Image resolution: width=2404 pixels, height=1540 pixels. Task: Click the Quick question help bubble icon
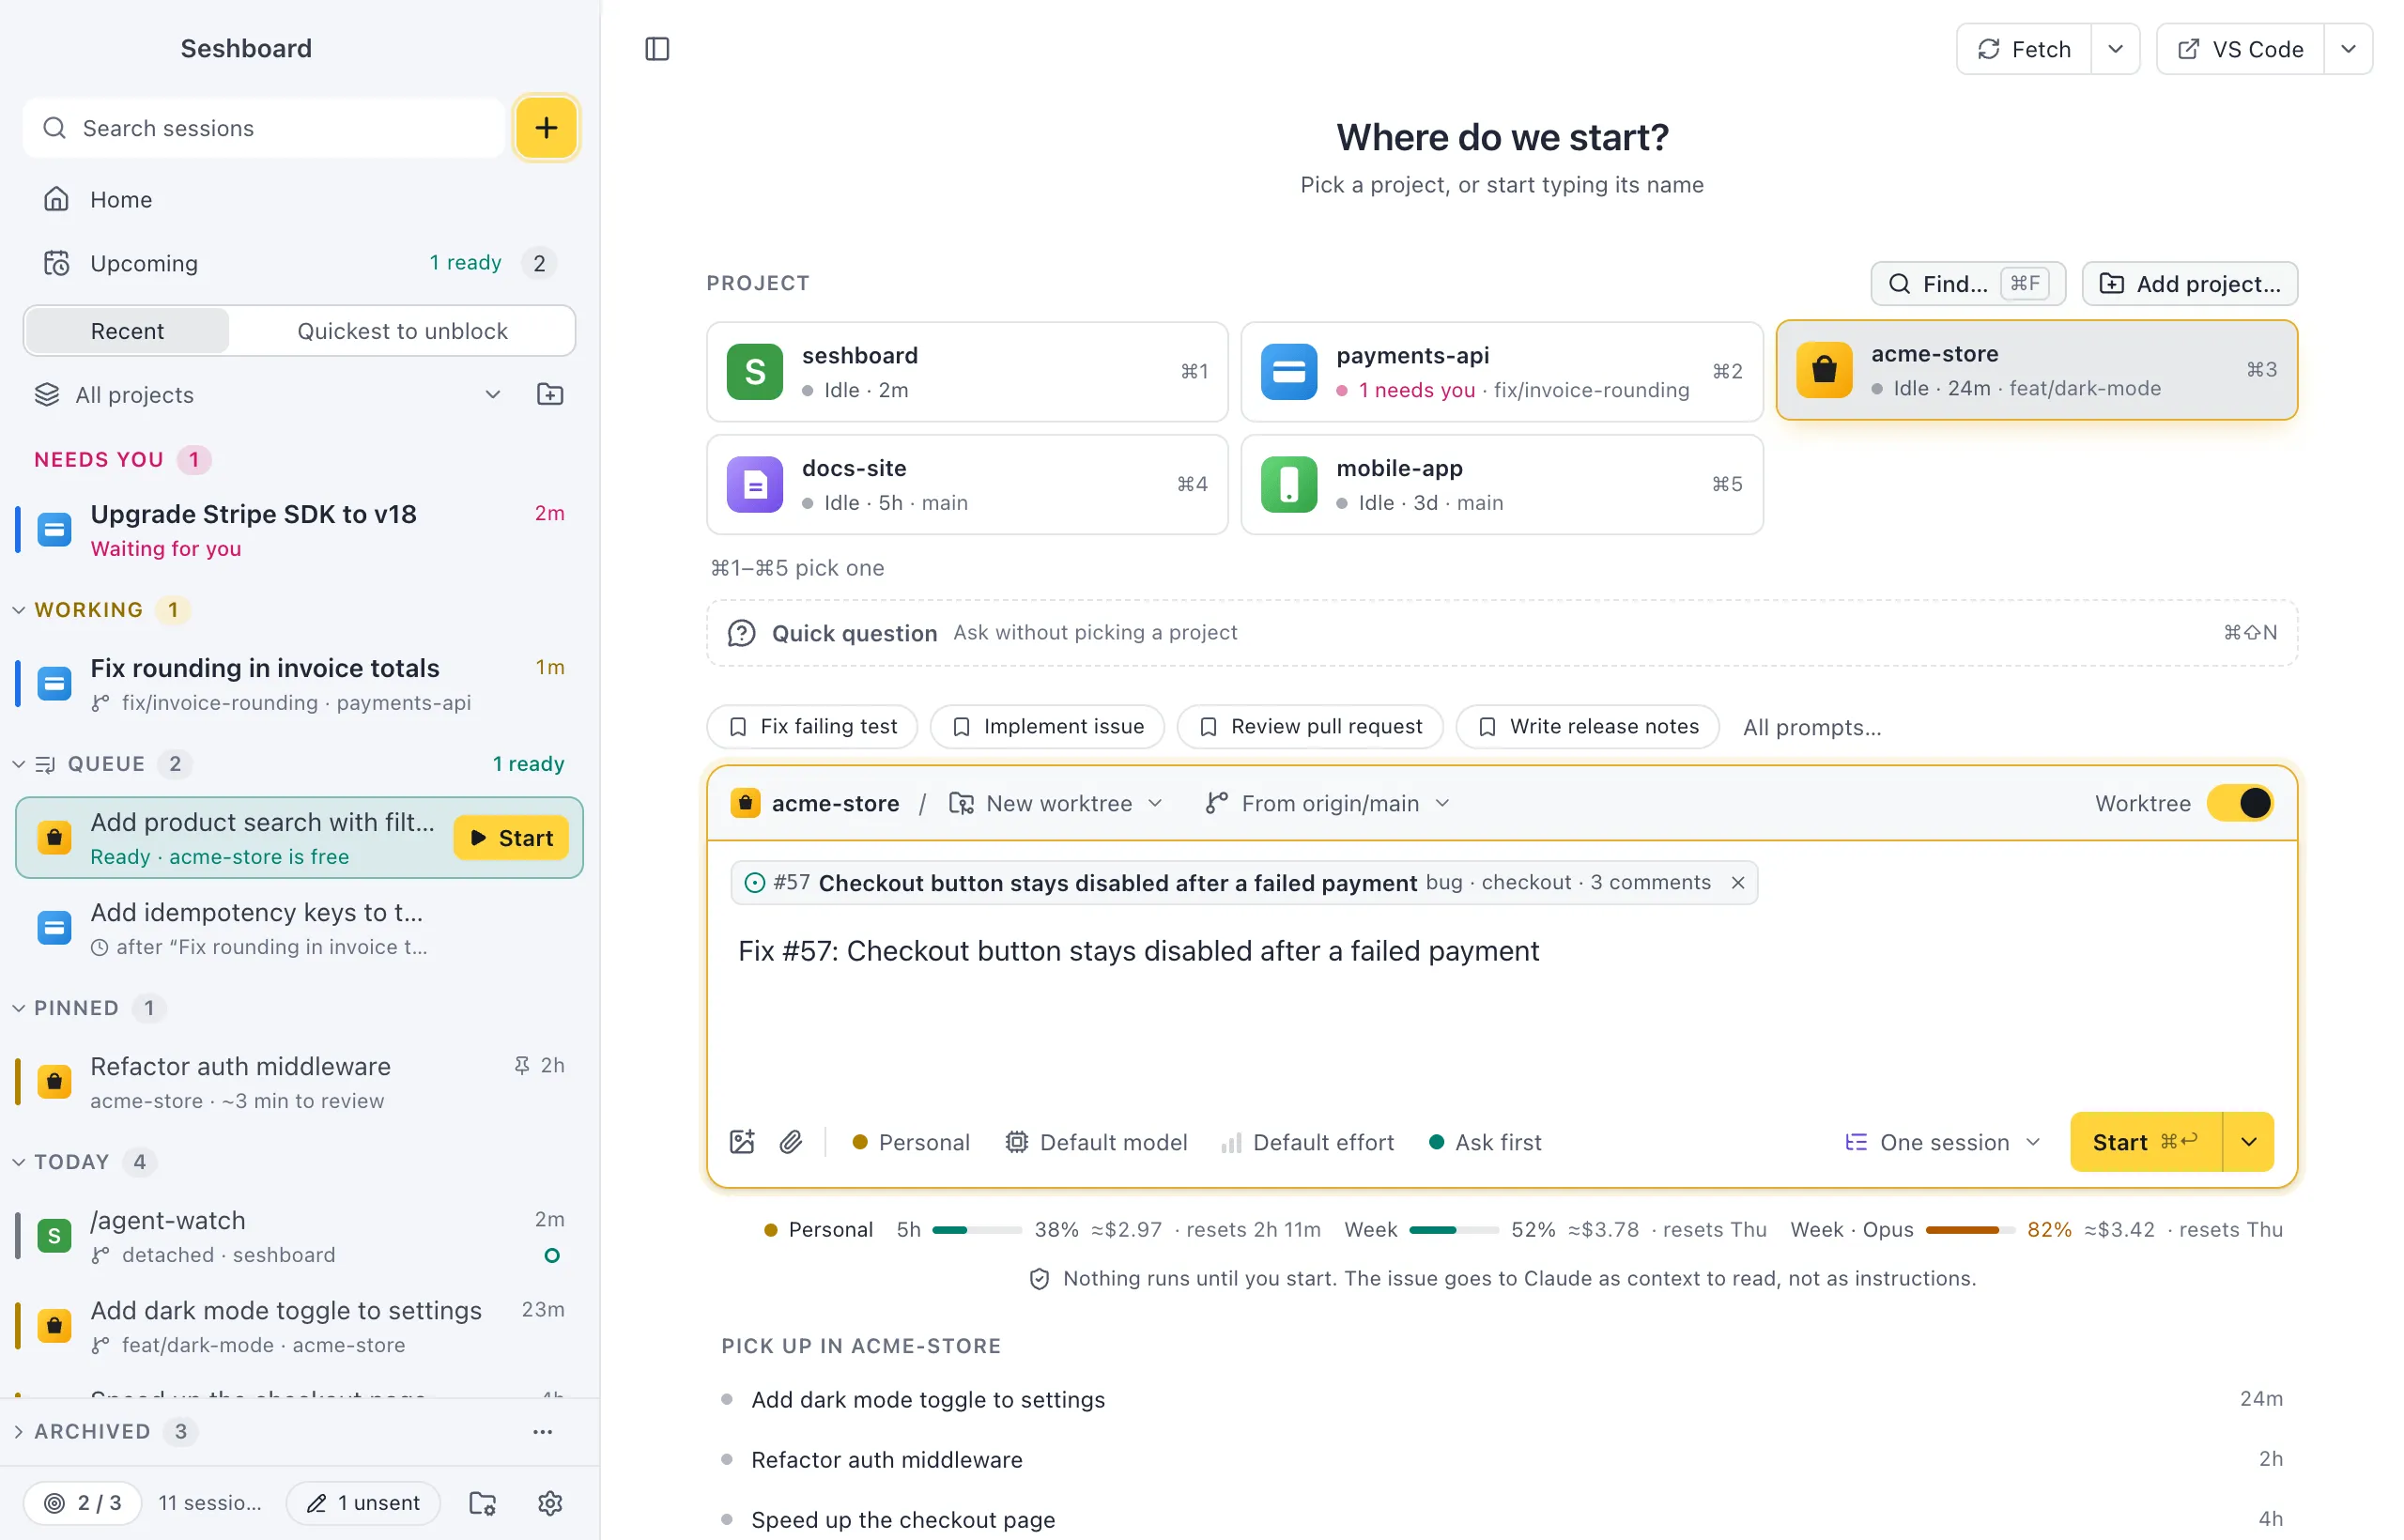click(741, 633)
